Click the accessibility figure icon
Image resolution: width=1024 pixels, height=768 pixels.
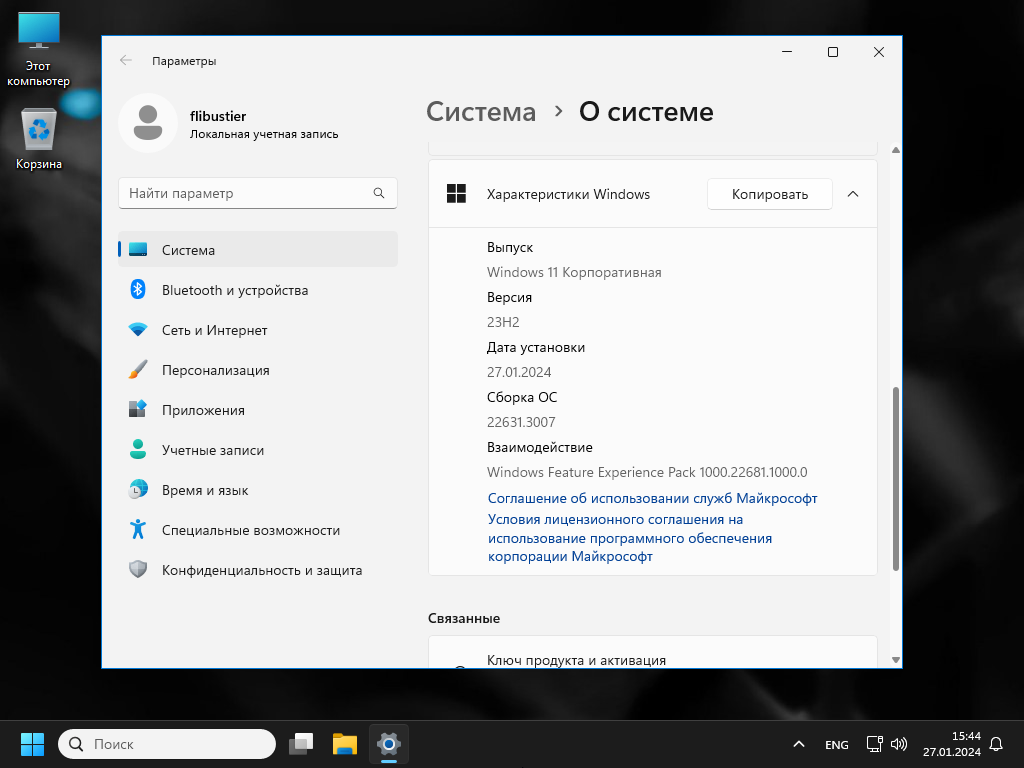(138, 529)
